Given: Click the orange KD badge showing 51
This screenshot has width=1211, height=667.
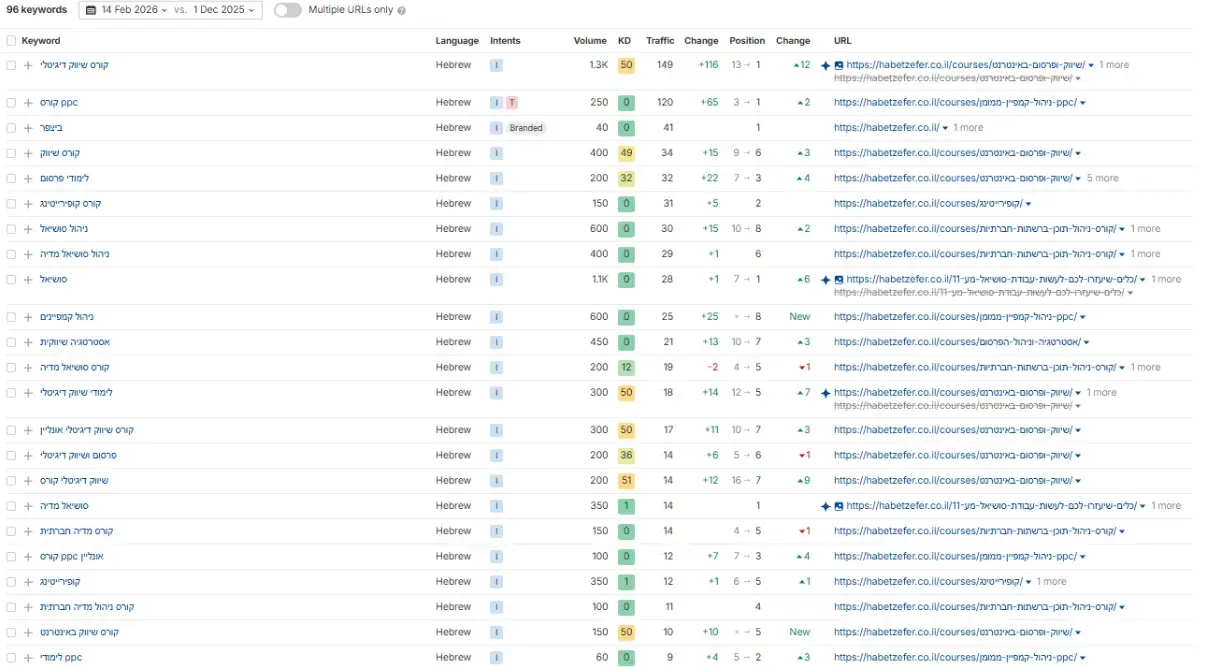Looking at the screenshot, I should (626, 481).
